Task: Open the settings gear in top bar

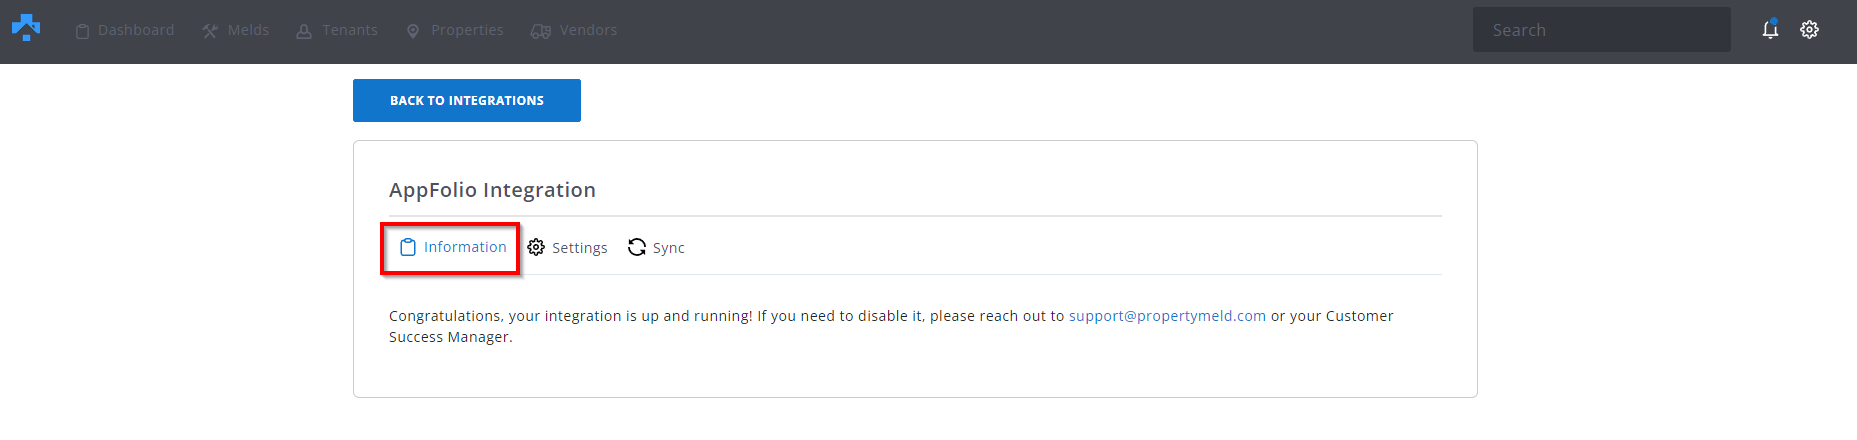Action: point(1809,30)
